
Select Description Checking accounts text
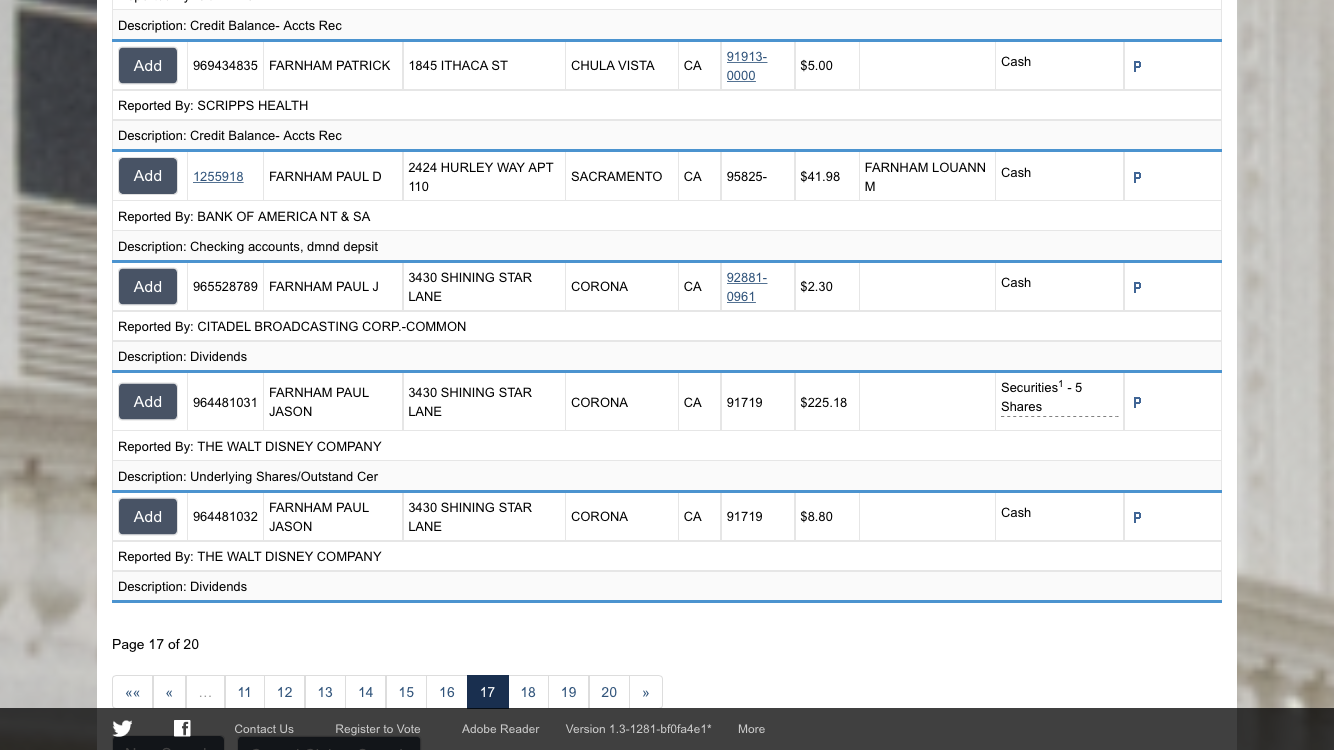pyautogui.click(x=248, y=247)
